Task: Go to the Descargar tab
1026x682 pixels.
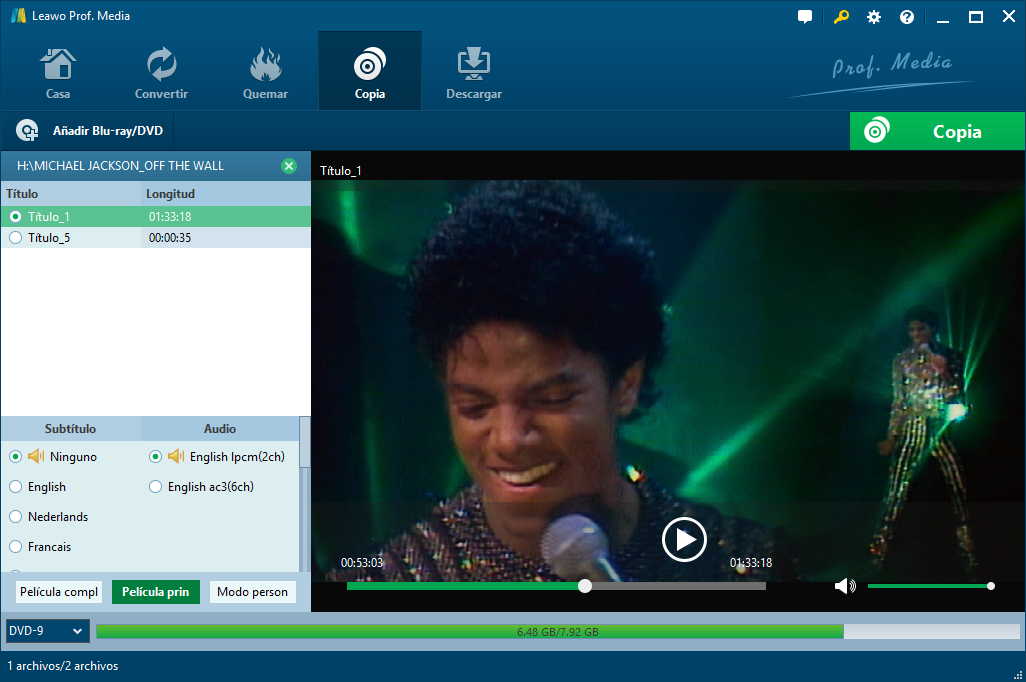Action: pos(474,72)
